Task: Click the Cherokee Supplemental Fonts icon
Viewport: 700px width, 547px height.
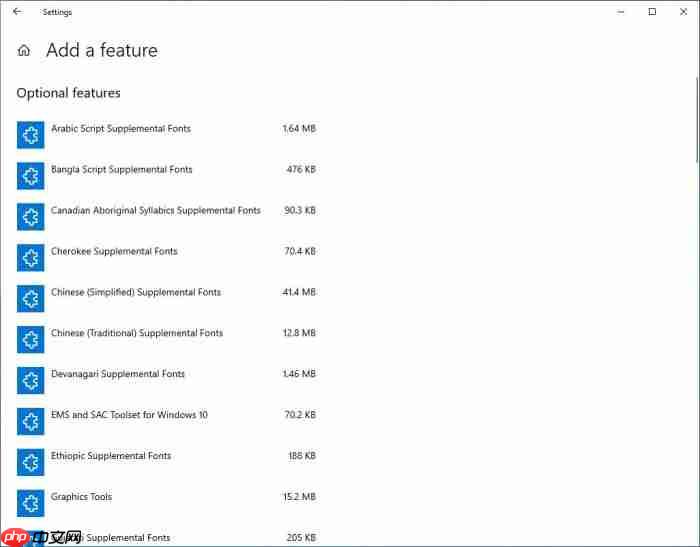Action: (31, 258)
